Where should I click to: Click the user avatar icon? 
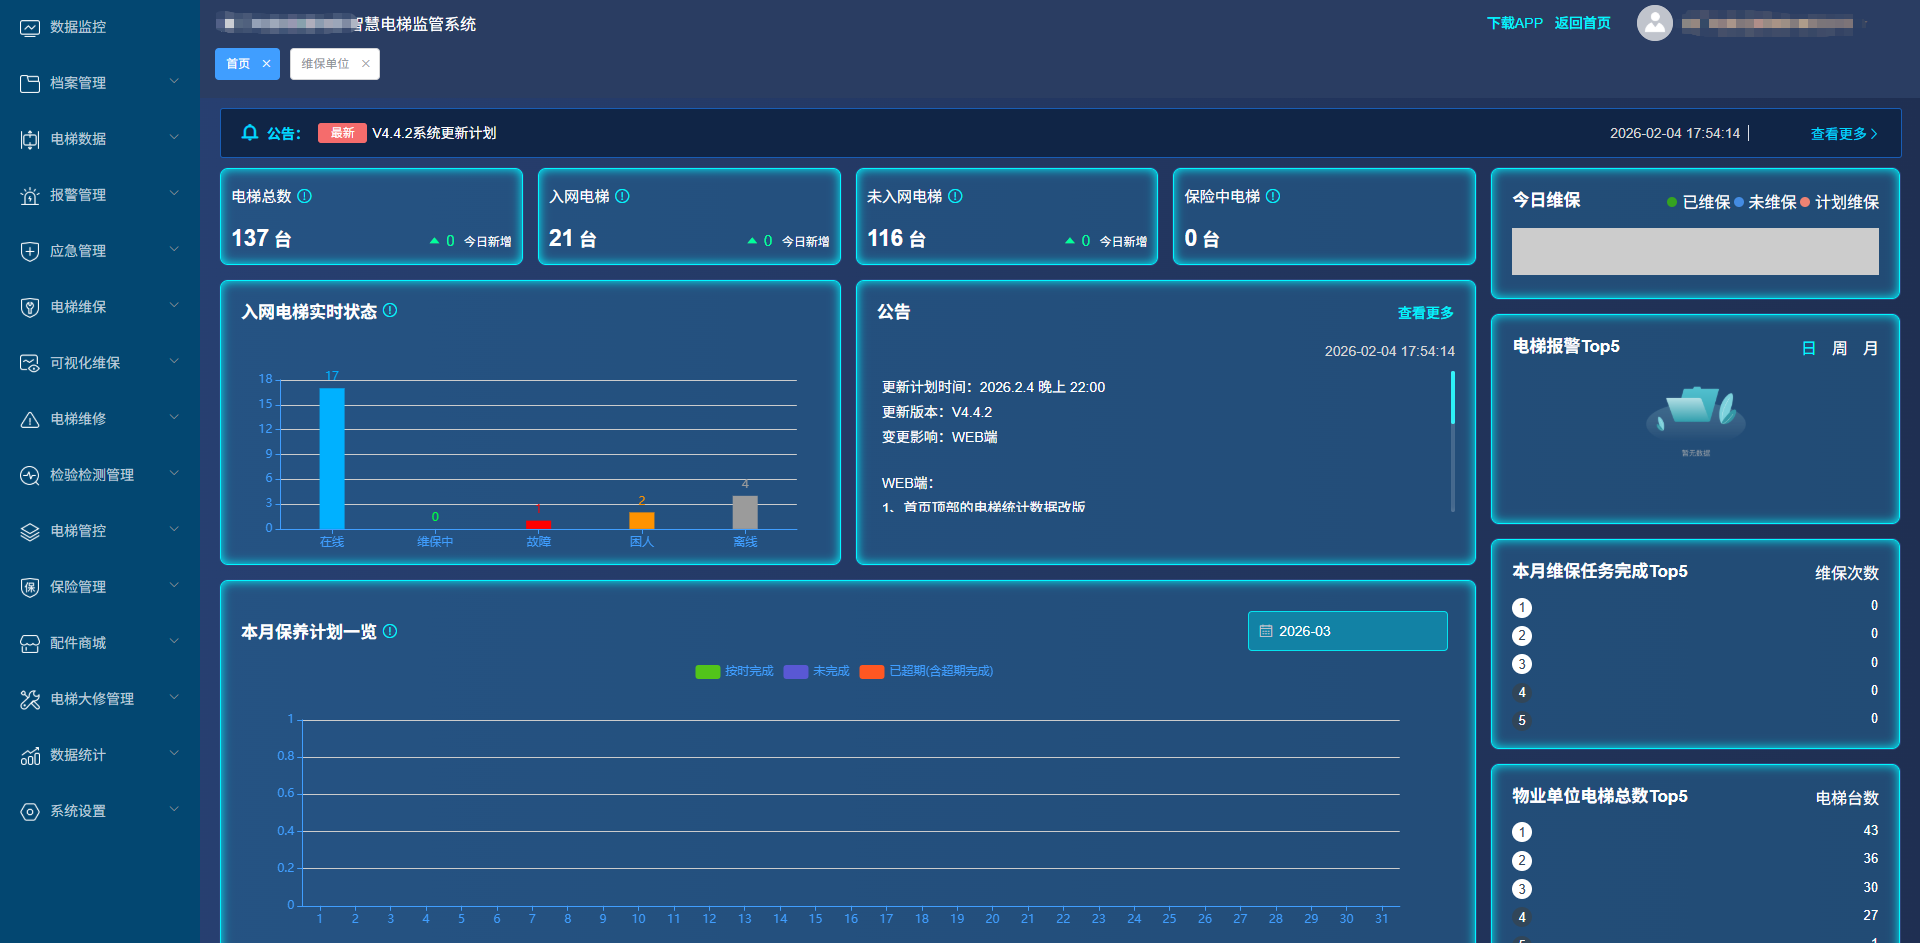coord(1654,23)
